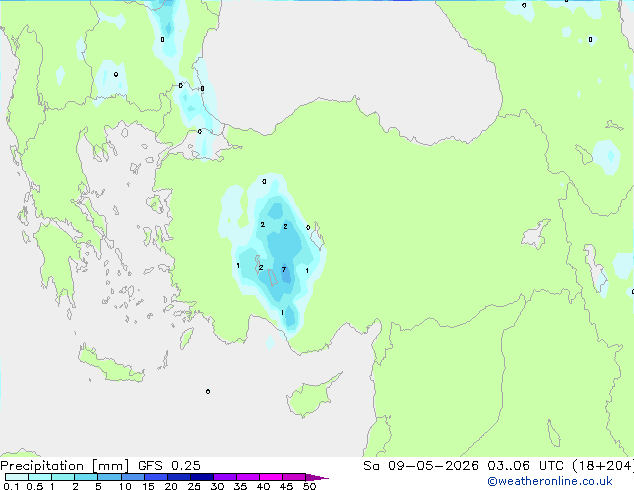Click the legend scale label '50'
The image size is (634, 490).
pos(310,486)
